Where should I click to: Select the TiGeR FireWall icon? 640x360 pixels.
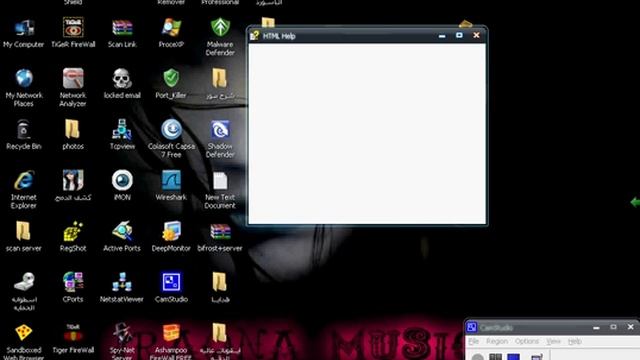(x=73, y=27)
